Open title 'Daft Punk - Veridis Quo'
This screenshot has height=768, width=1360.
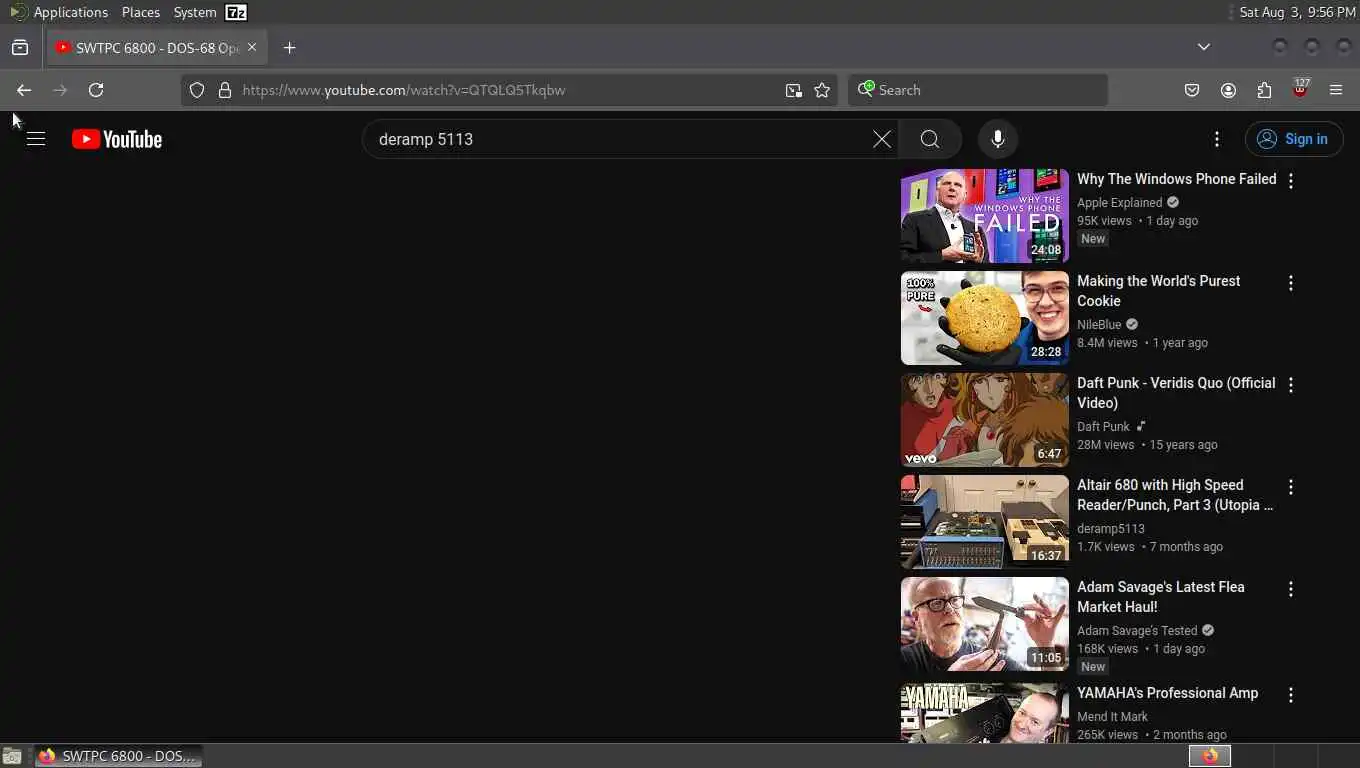[1176, 393]
